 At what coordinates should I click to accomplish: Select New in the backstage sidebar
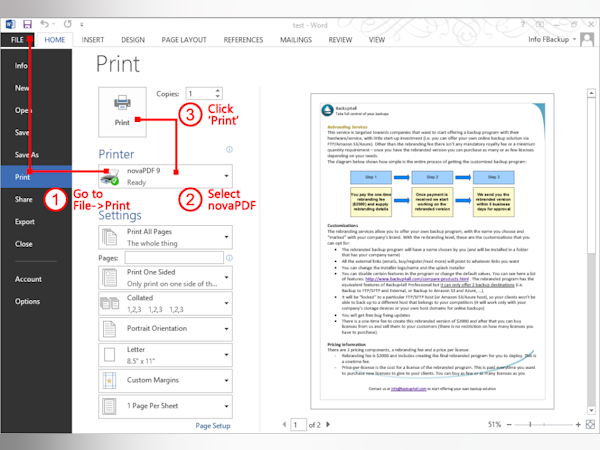pyautogui.click(x=36, y=88)
